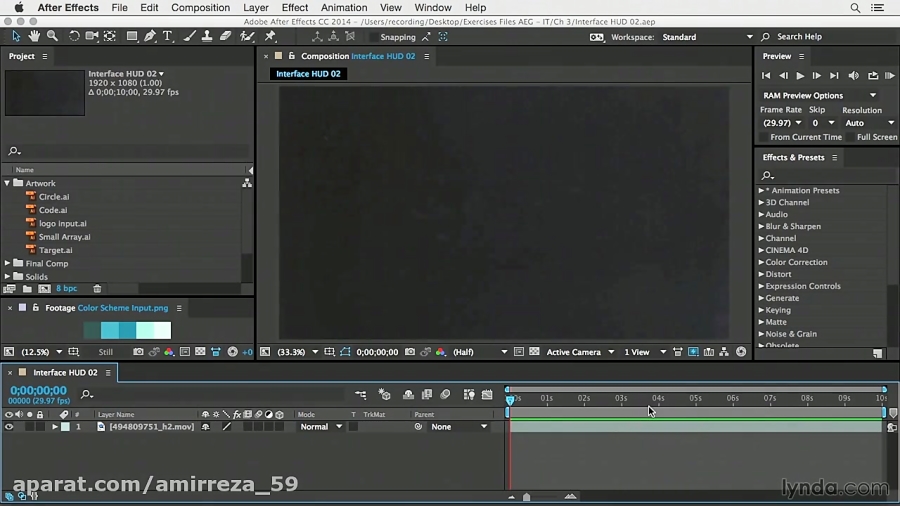Select the Brush tool
This screenshot has width=900, height=506.
coord(189,36)
